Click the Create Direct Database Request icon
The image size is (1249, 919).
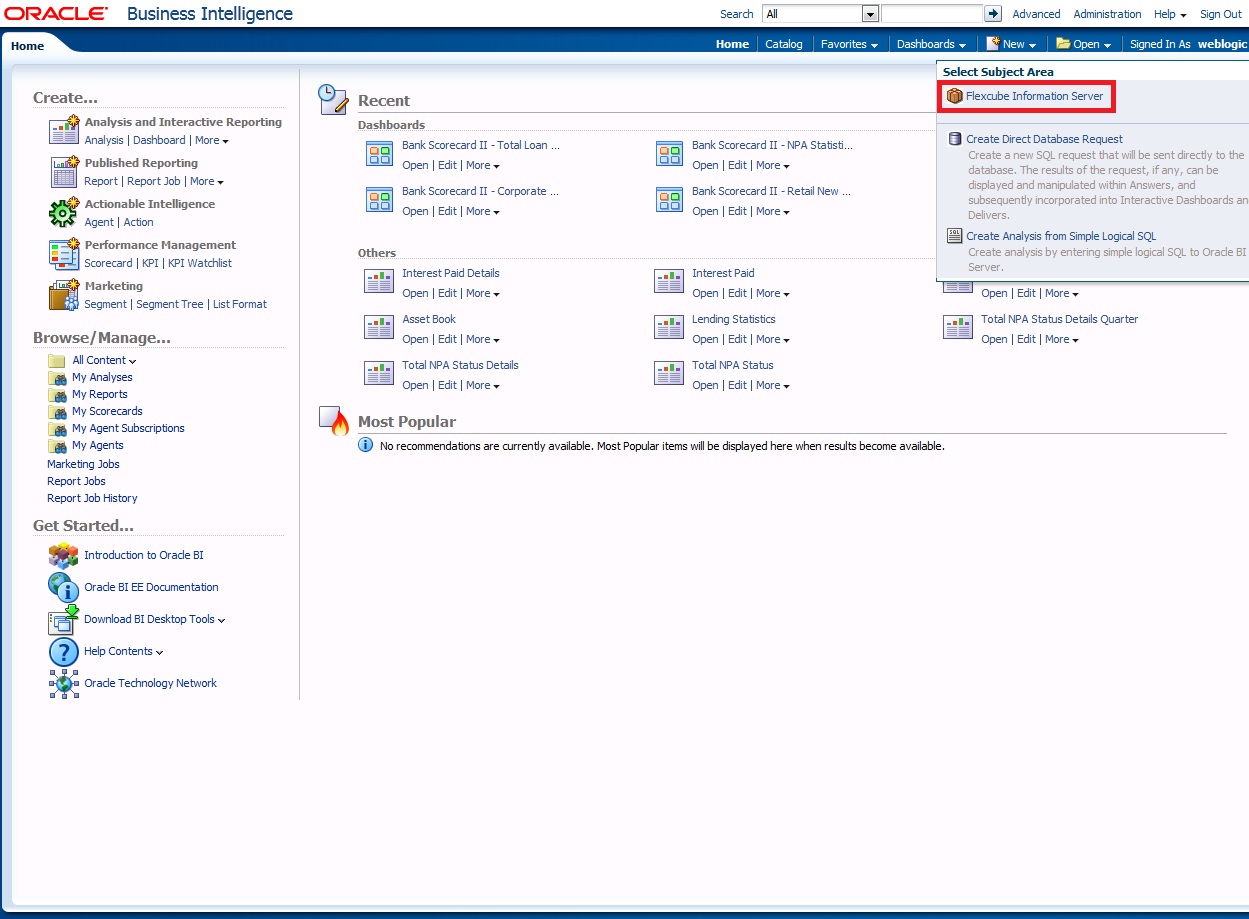(955, 139)
